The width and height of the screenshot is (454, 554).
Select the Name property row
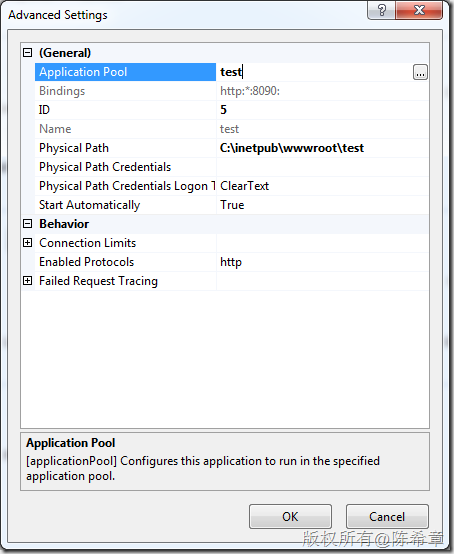(x=231, y=129)
